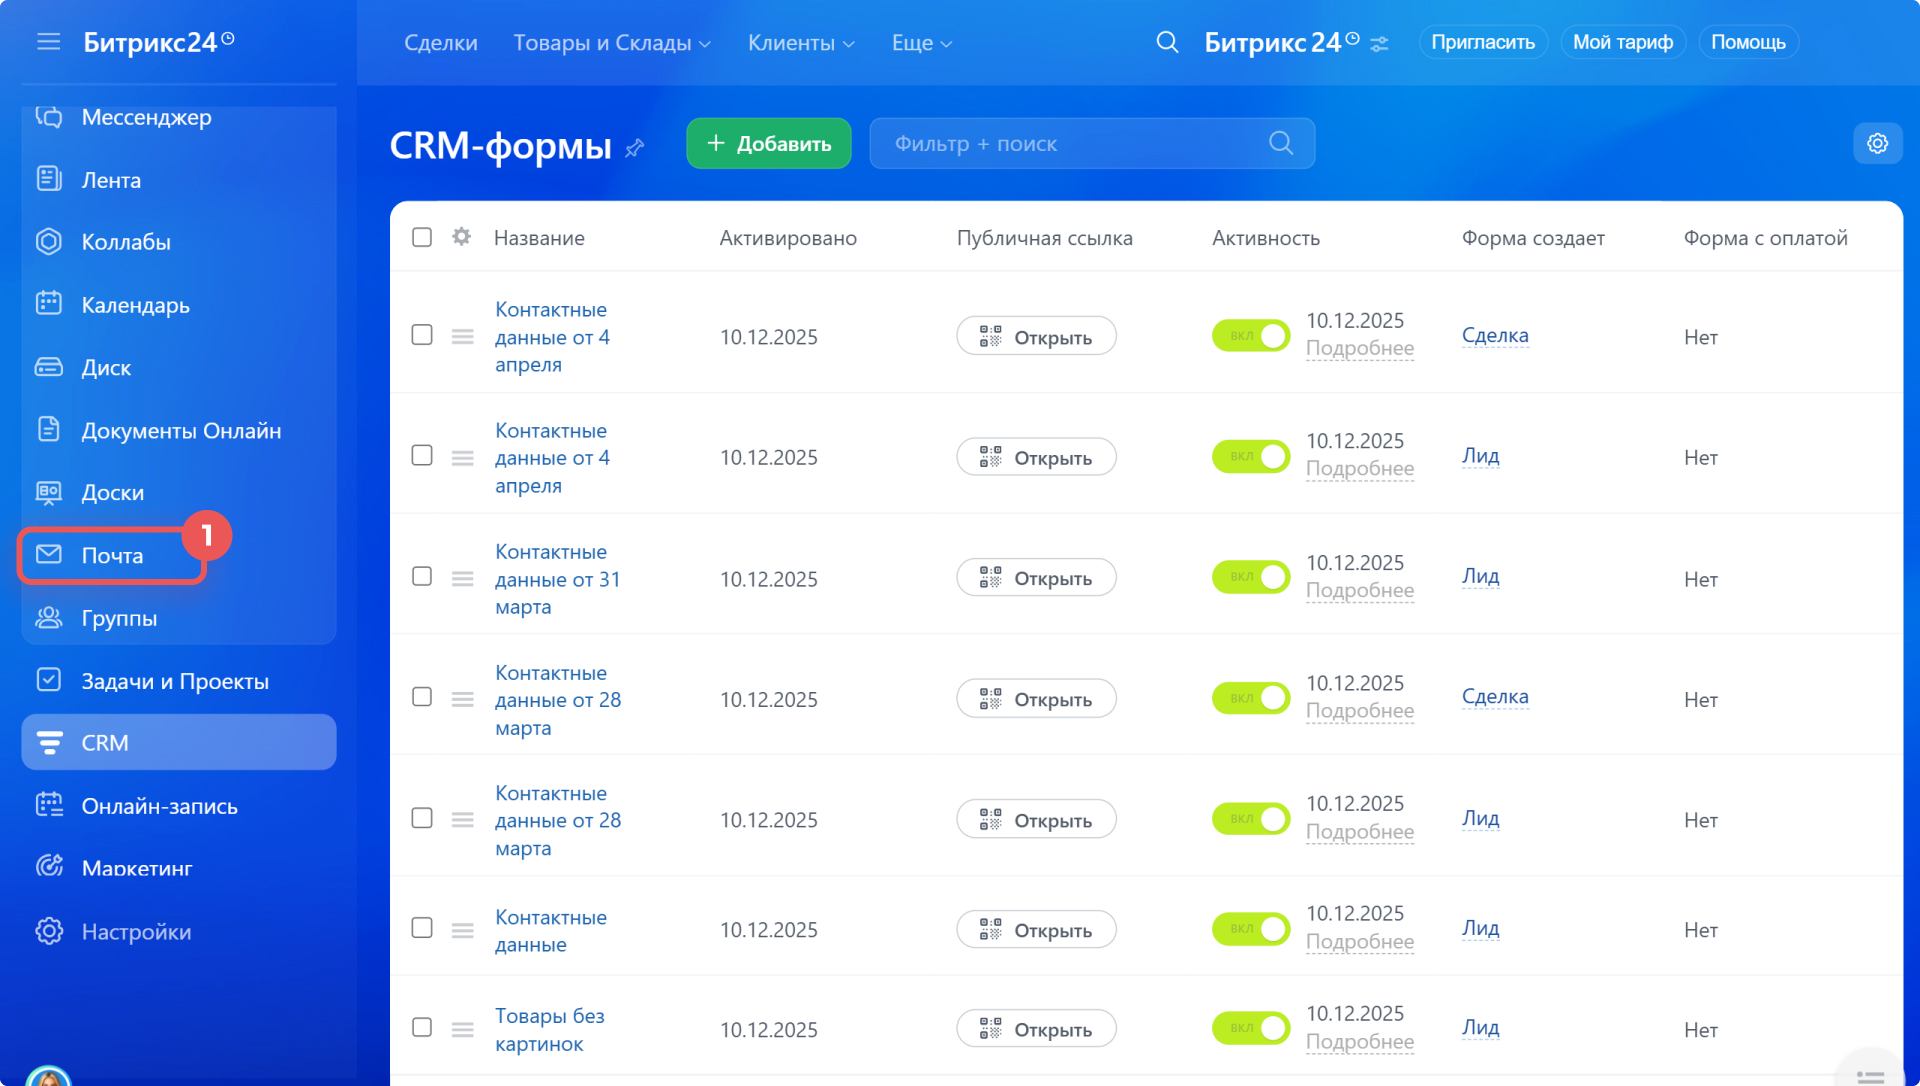Click the pin icon next to CRM-формы
The image size is (1920, 1086).
tap(635, 149)
